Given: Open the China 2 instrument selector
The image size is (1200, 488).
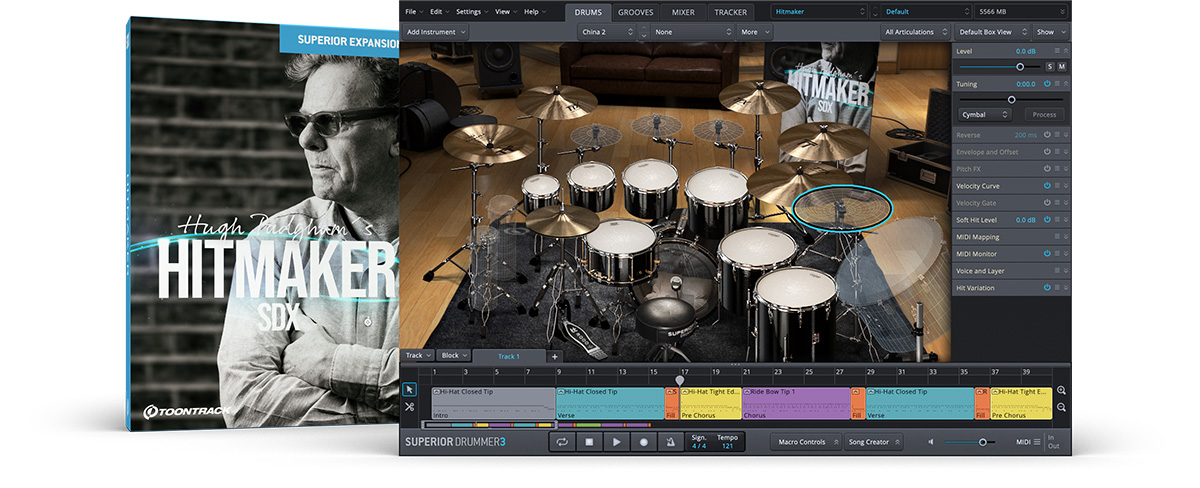Looking at the screenshot, I should [607, 32].
